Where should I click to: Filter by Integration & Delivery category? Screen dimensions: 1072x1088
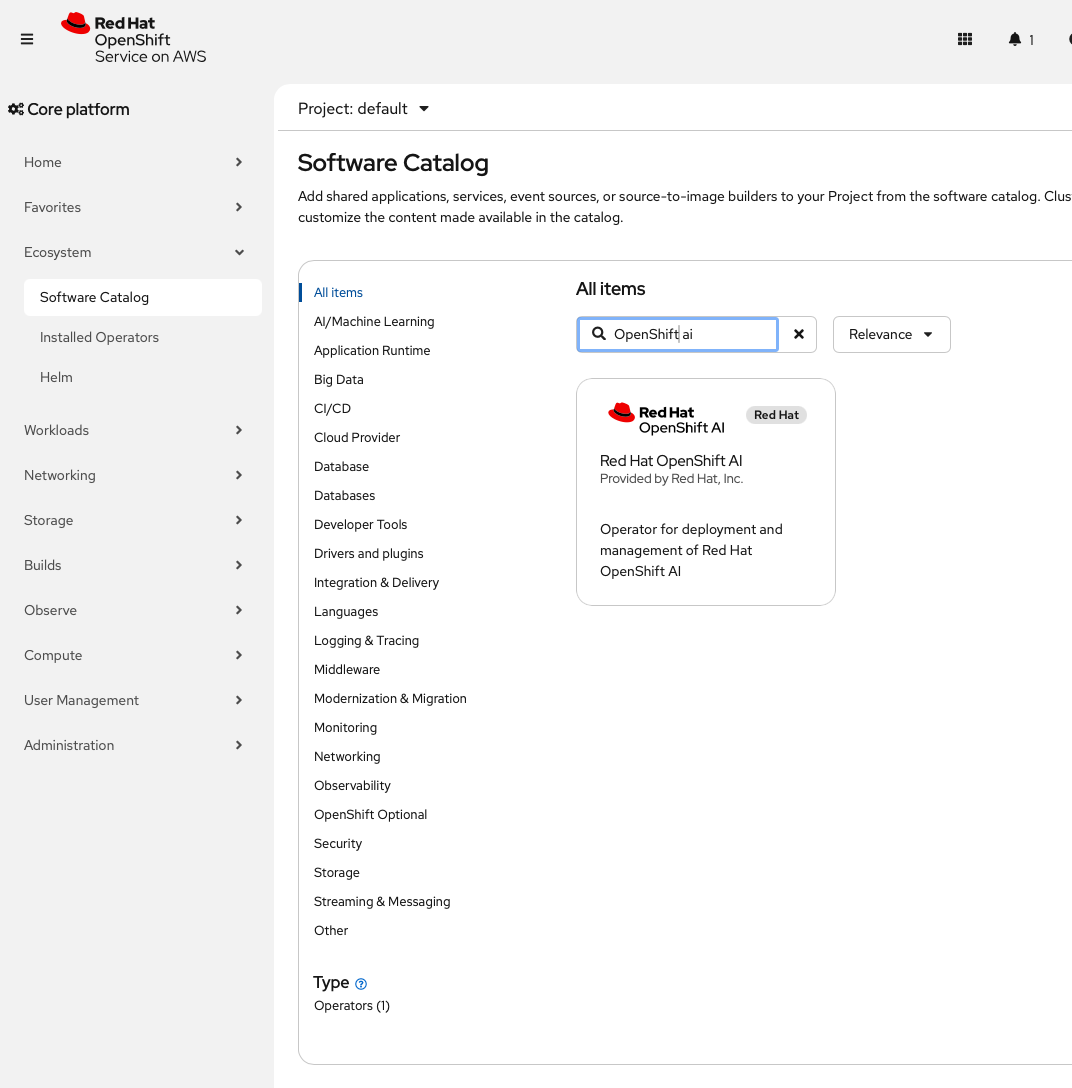coord(376,583)
